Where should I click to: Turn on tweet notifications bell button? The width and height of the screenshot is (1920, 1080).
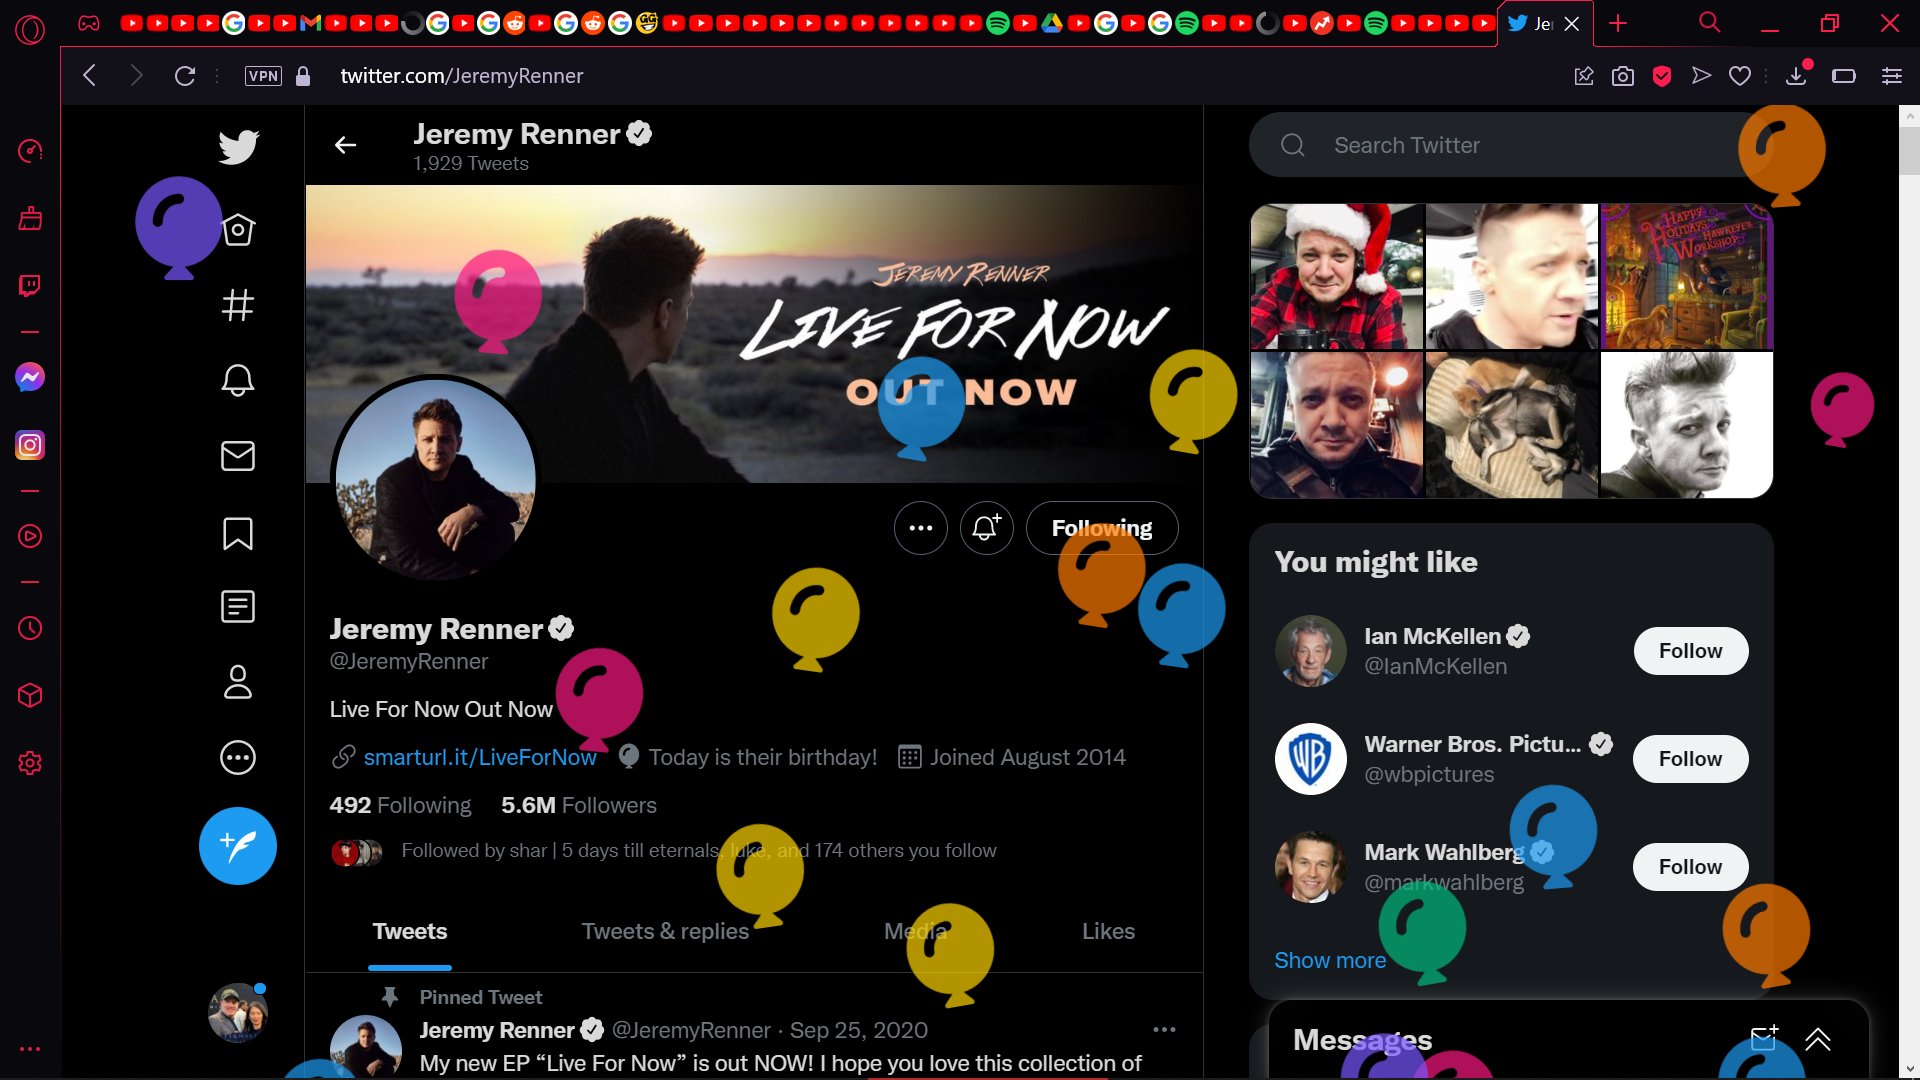point(987,528)
